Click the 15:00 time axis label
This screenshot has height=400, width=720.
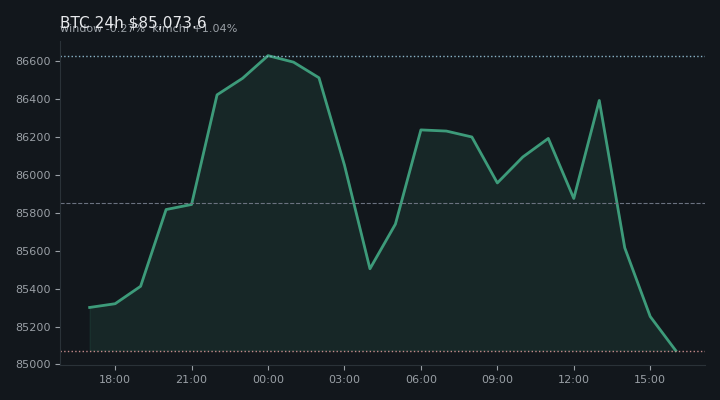pyautogui.click(x=650, y=379)
